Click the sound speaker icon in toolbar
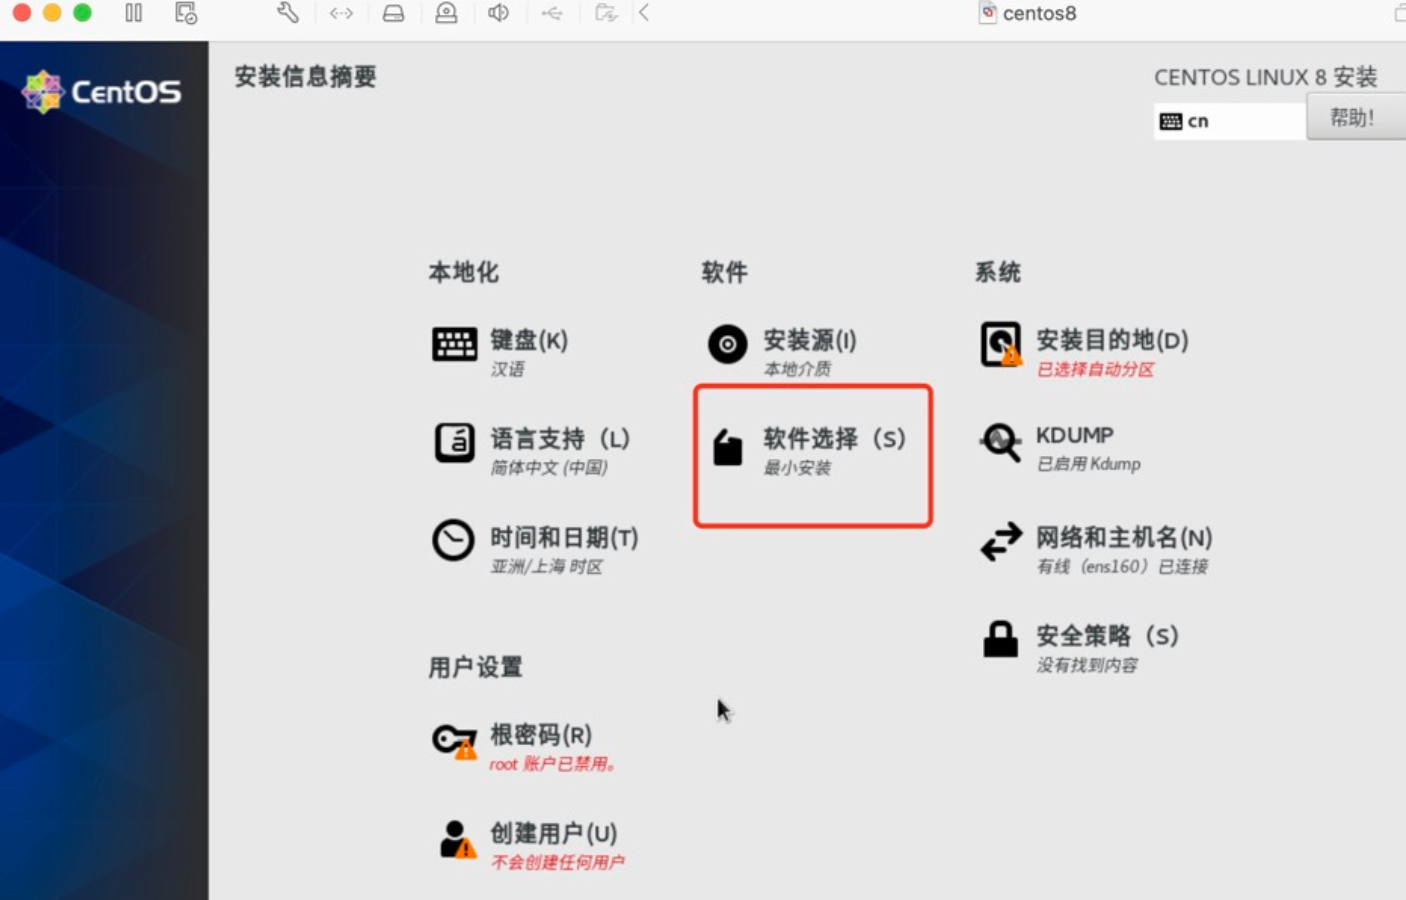The image size is (1406, 900). (498, 13)
